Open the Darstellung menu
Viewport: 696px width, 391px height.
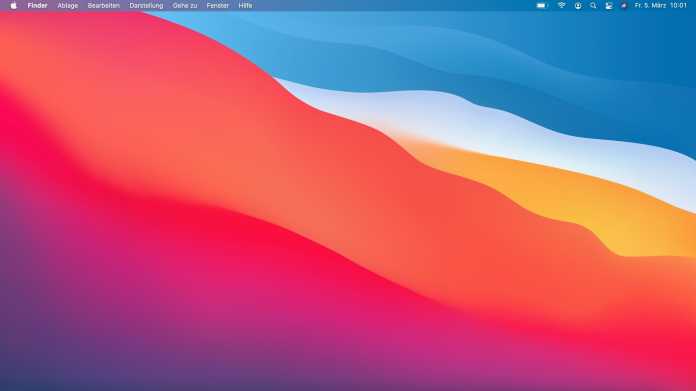coord(146,6)
